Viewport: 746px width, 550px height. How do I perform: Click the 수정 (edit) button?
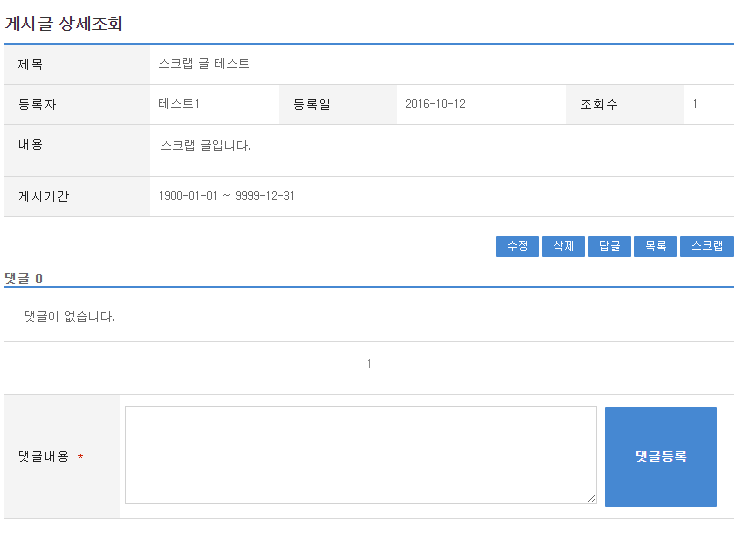517,246
